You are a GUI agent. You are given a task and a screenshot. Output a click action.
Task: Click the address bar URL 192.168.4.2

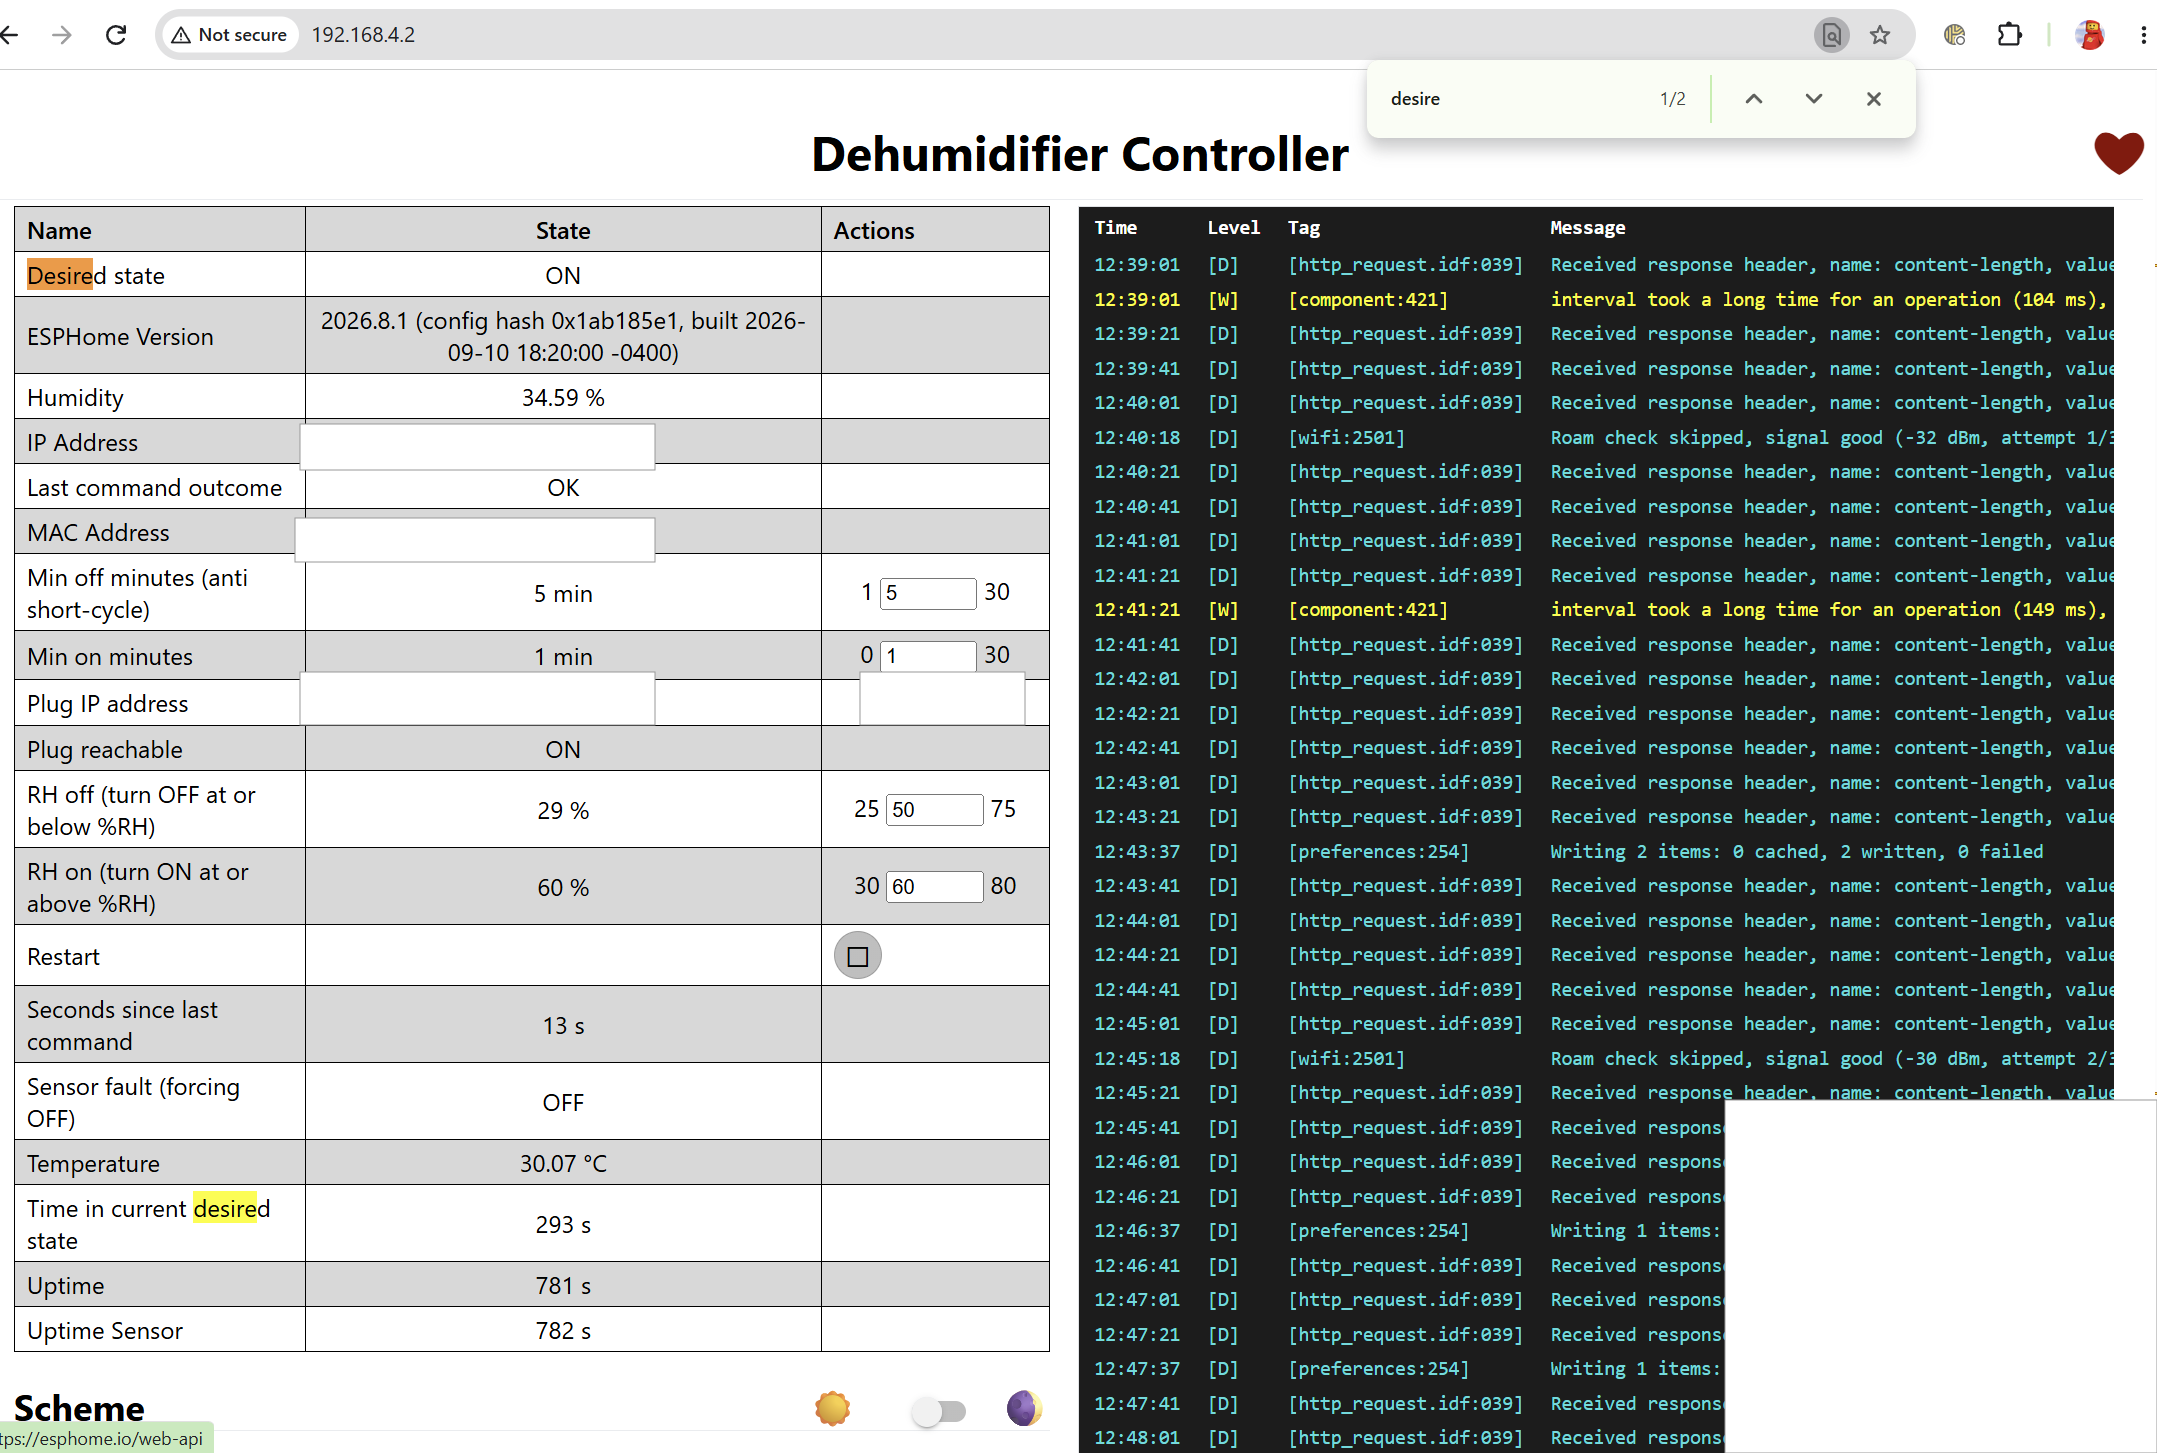tap(363, 35)
